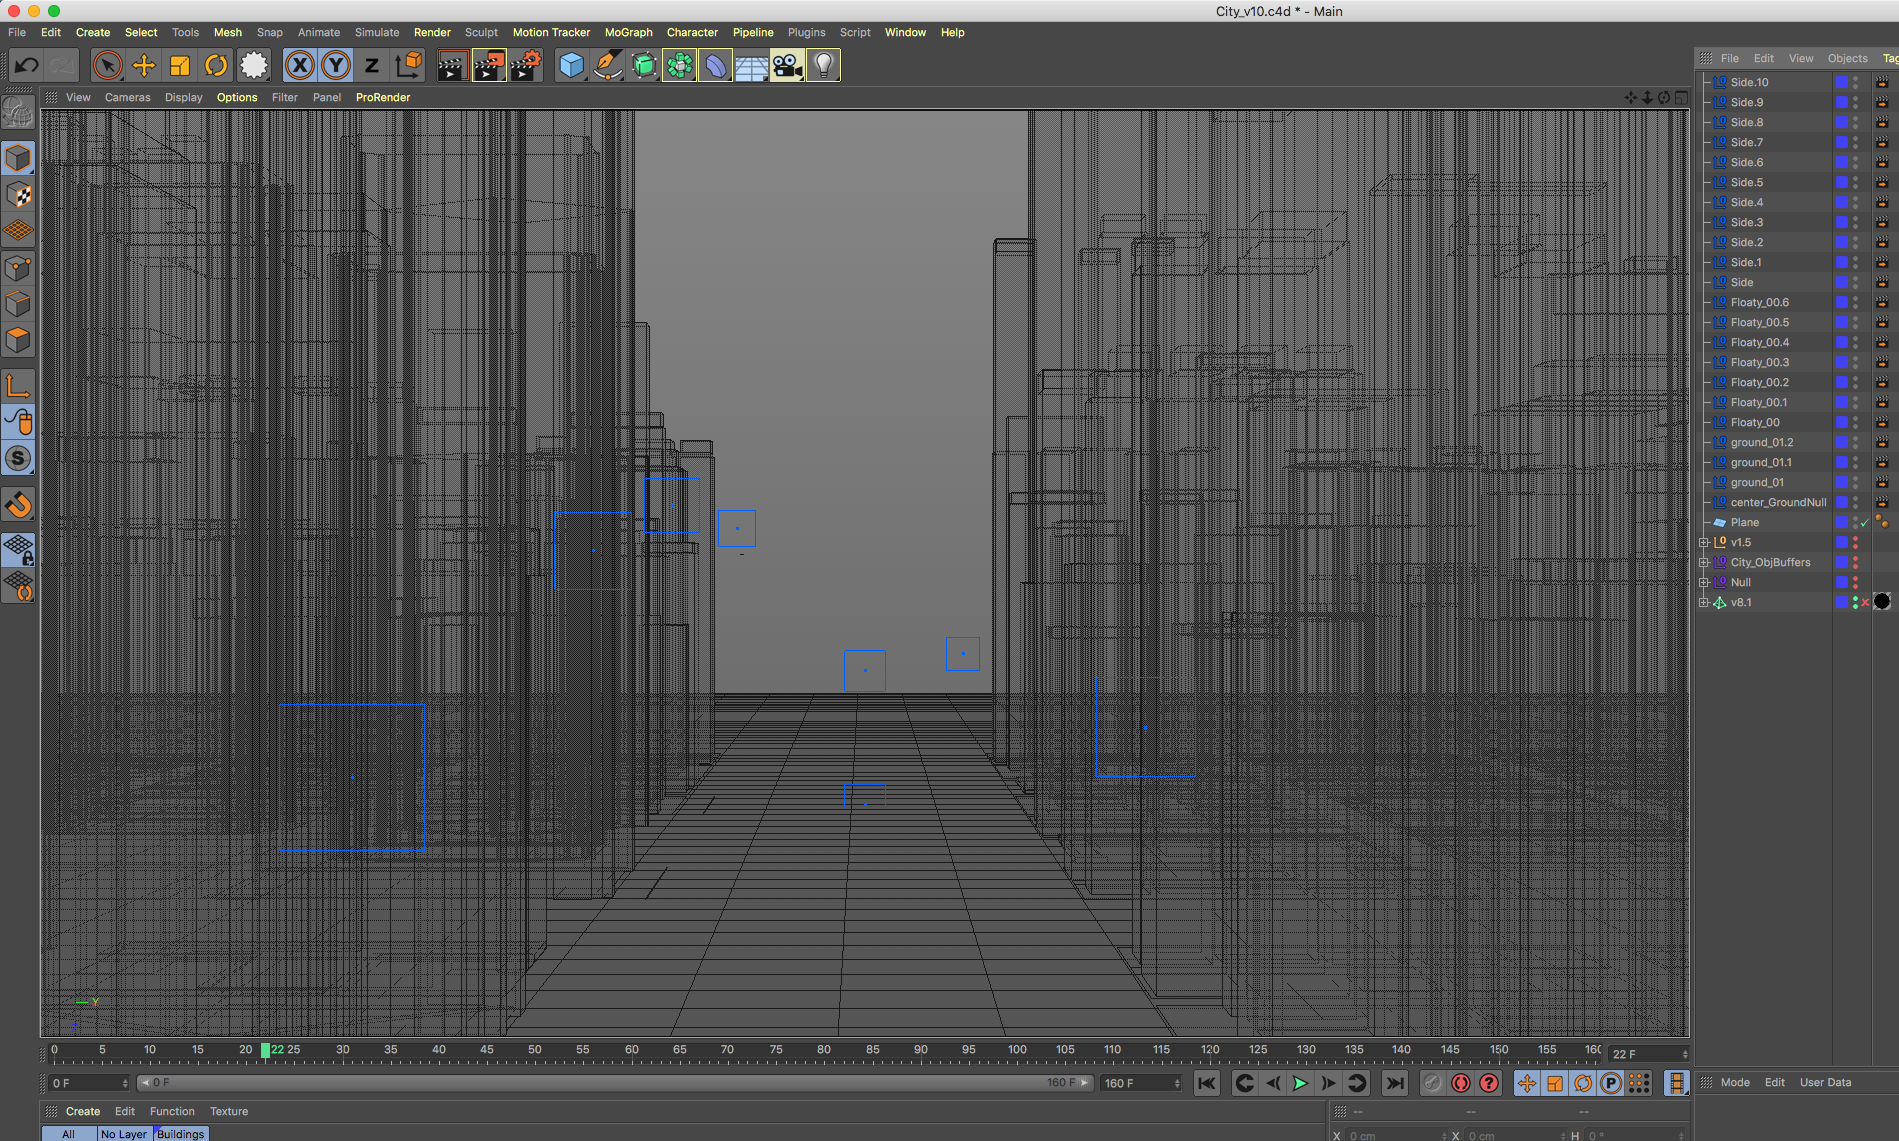This screenshot has width=1899, height=1141.
Task: Add a Camera object icon
Action: click(787, 66)
